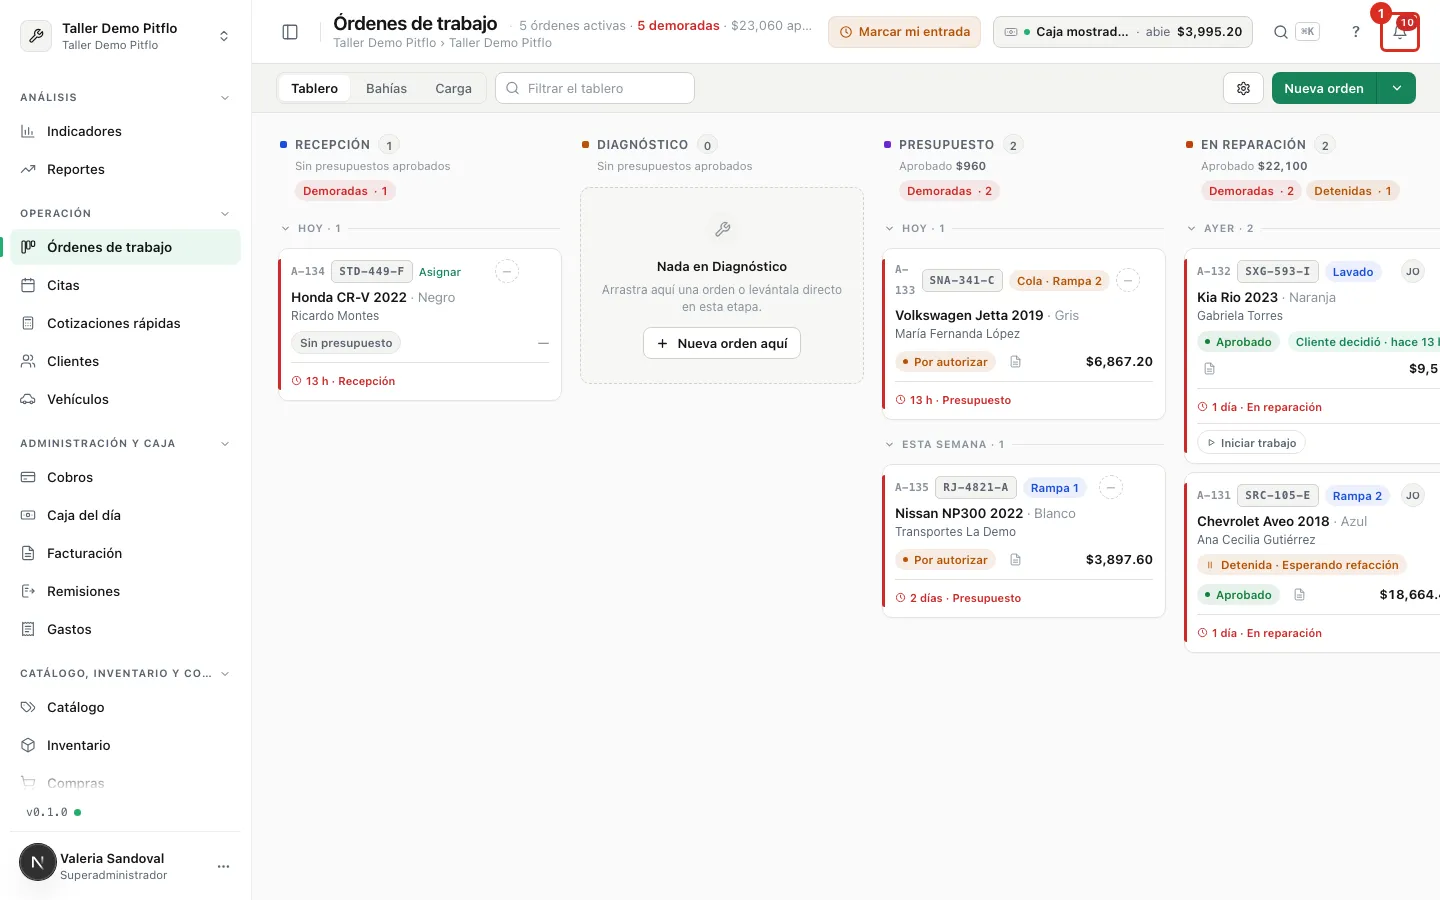Click the Asignar link on order A-134
Viewport: 1440px width, 900px height.
440,272
